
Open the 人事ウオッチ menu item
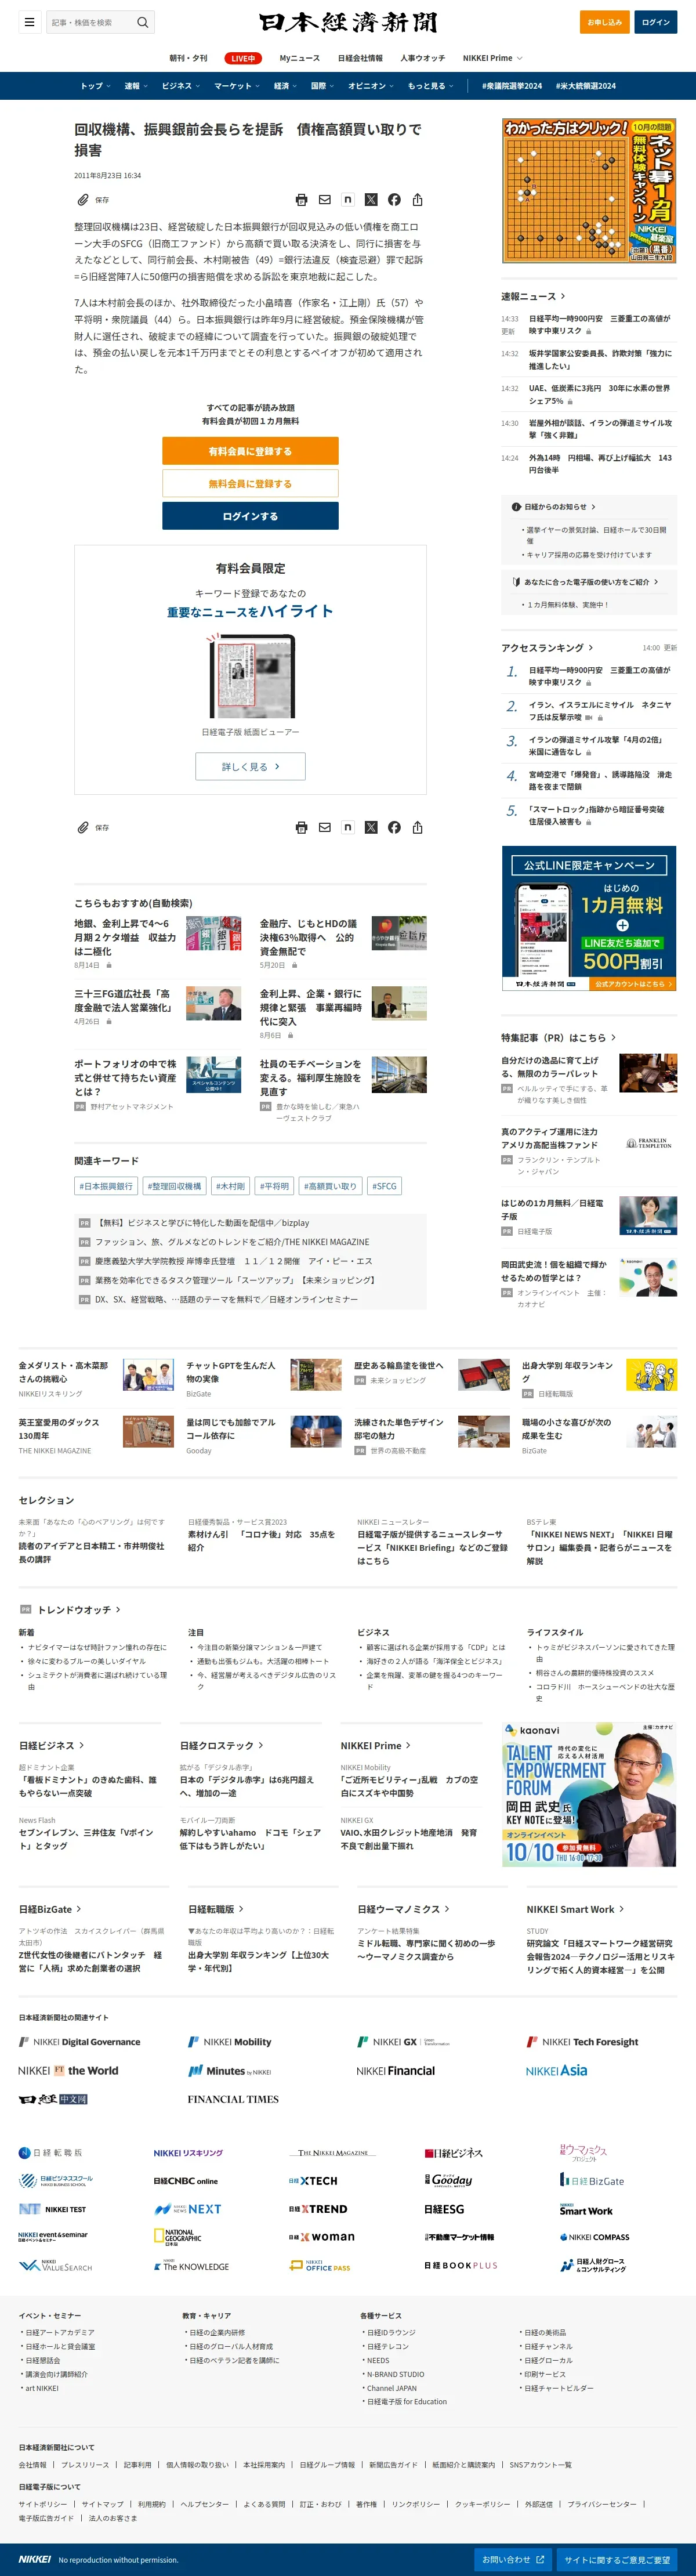423,58
